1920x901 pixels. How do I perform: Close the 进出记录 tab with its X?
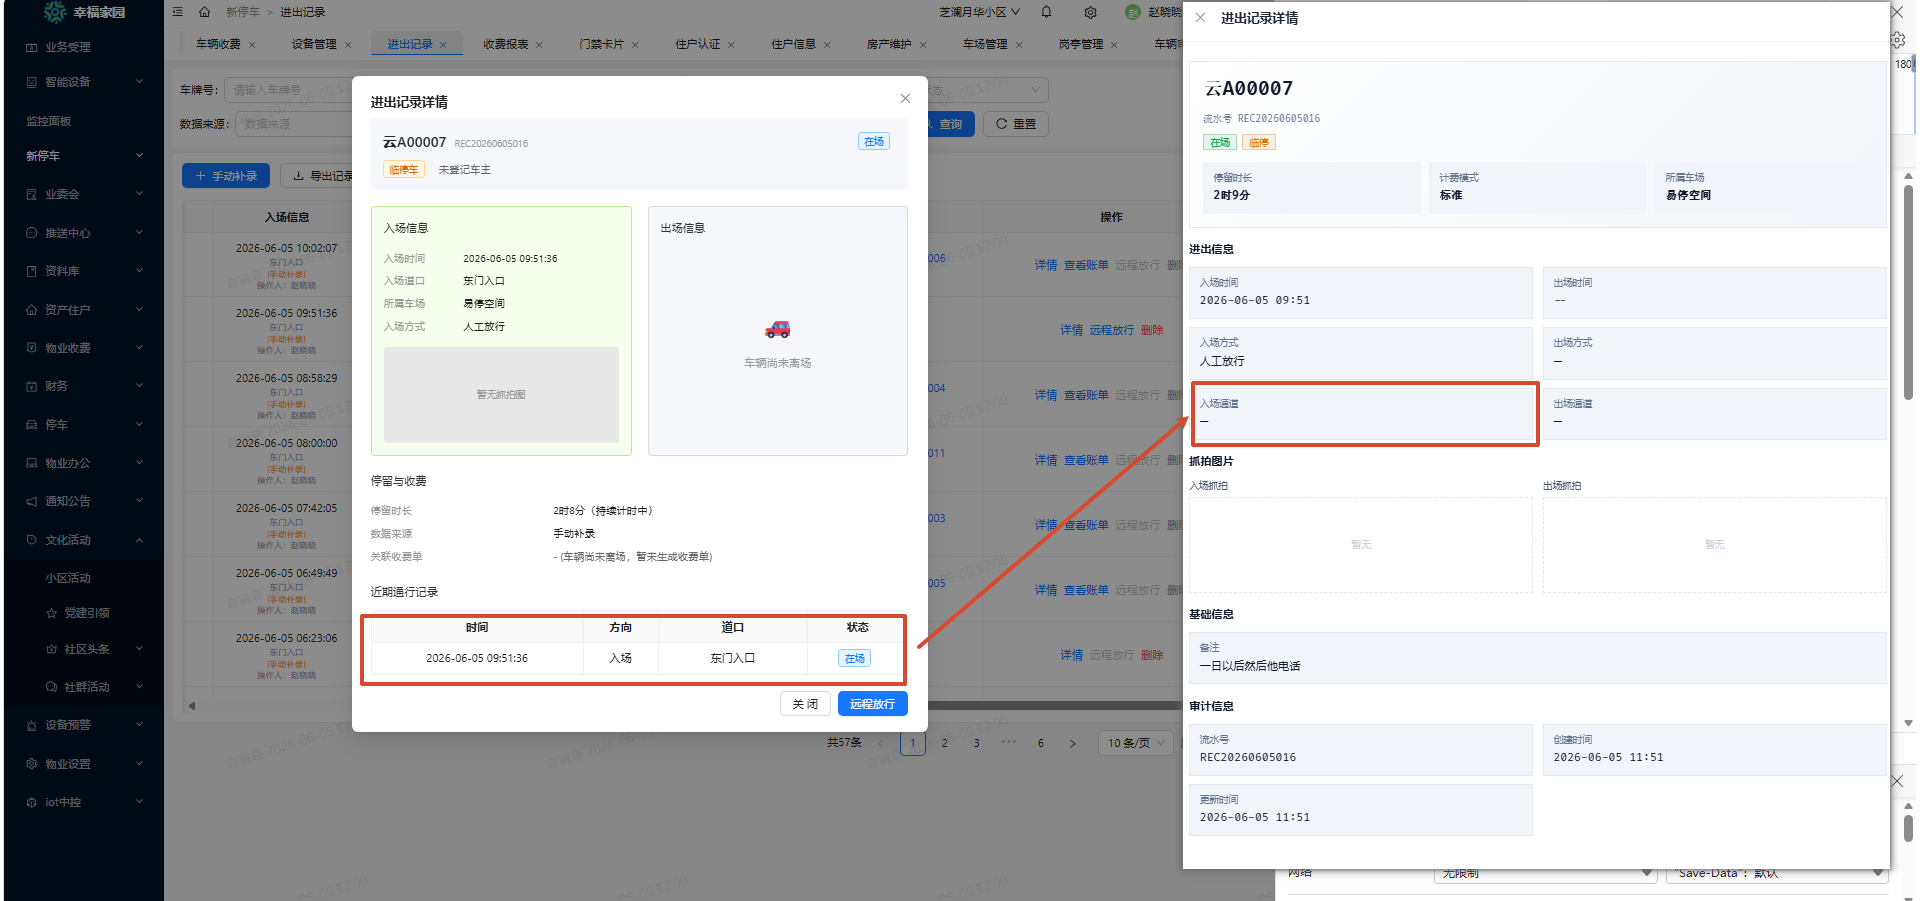[444, 44]
